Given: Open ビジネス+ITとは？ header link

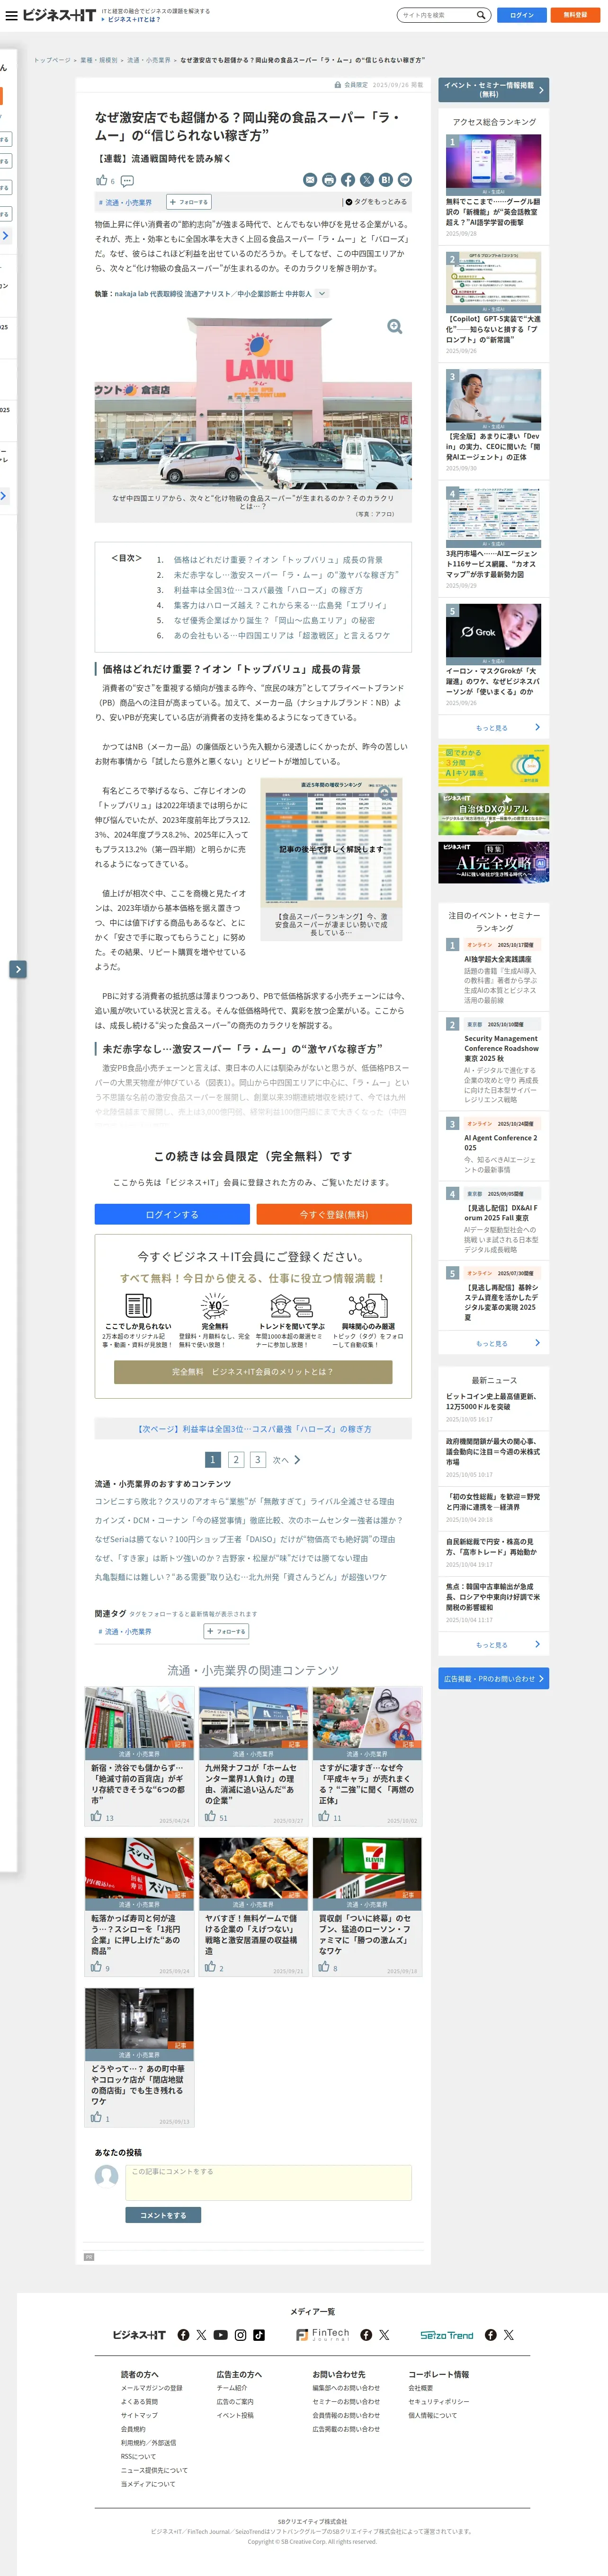Looking at the screenshot, I should point(133,20).
